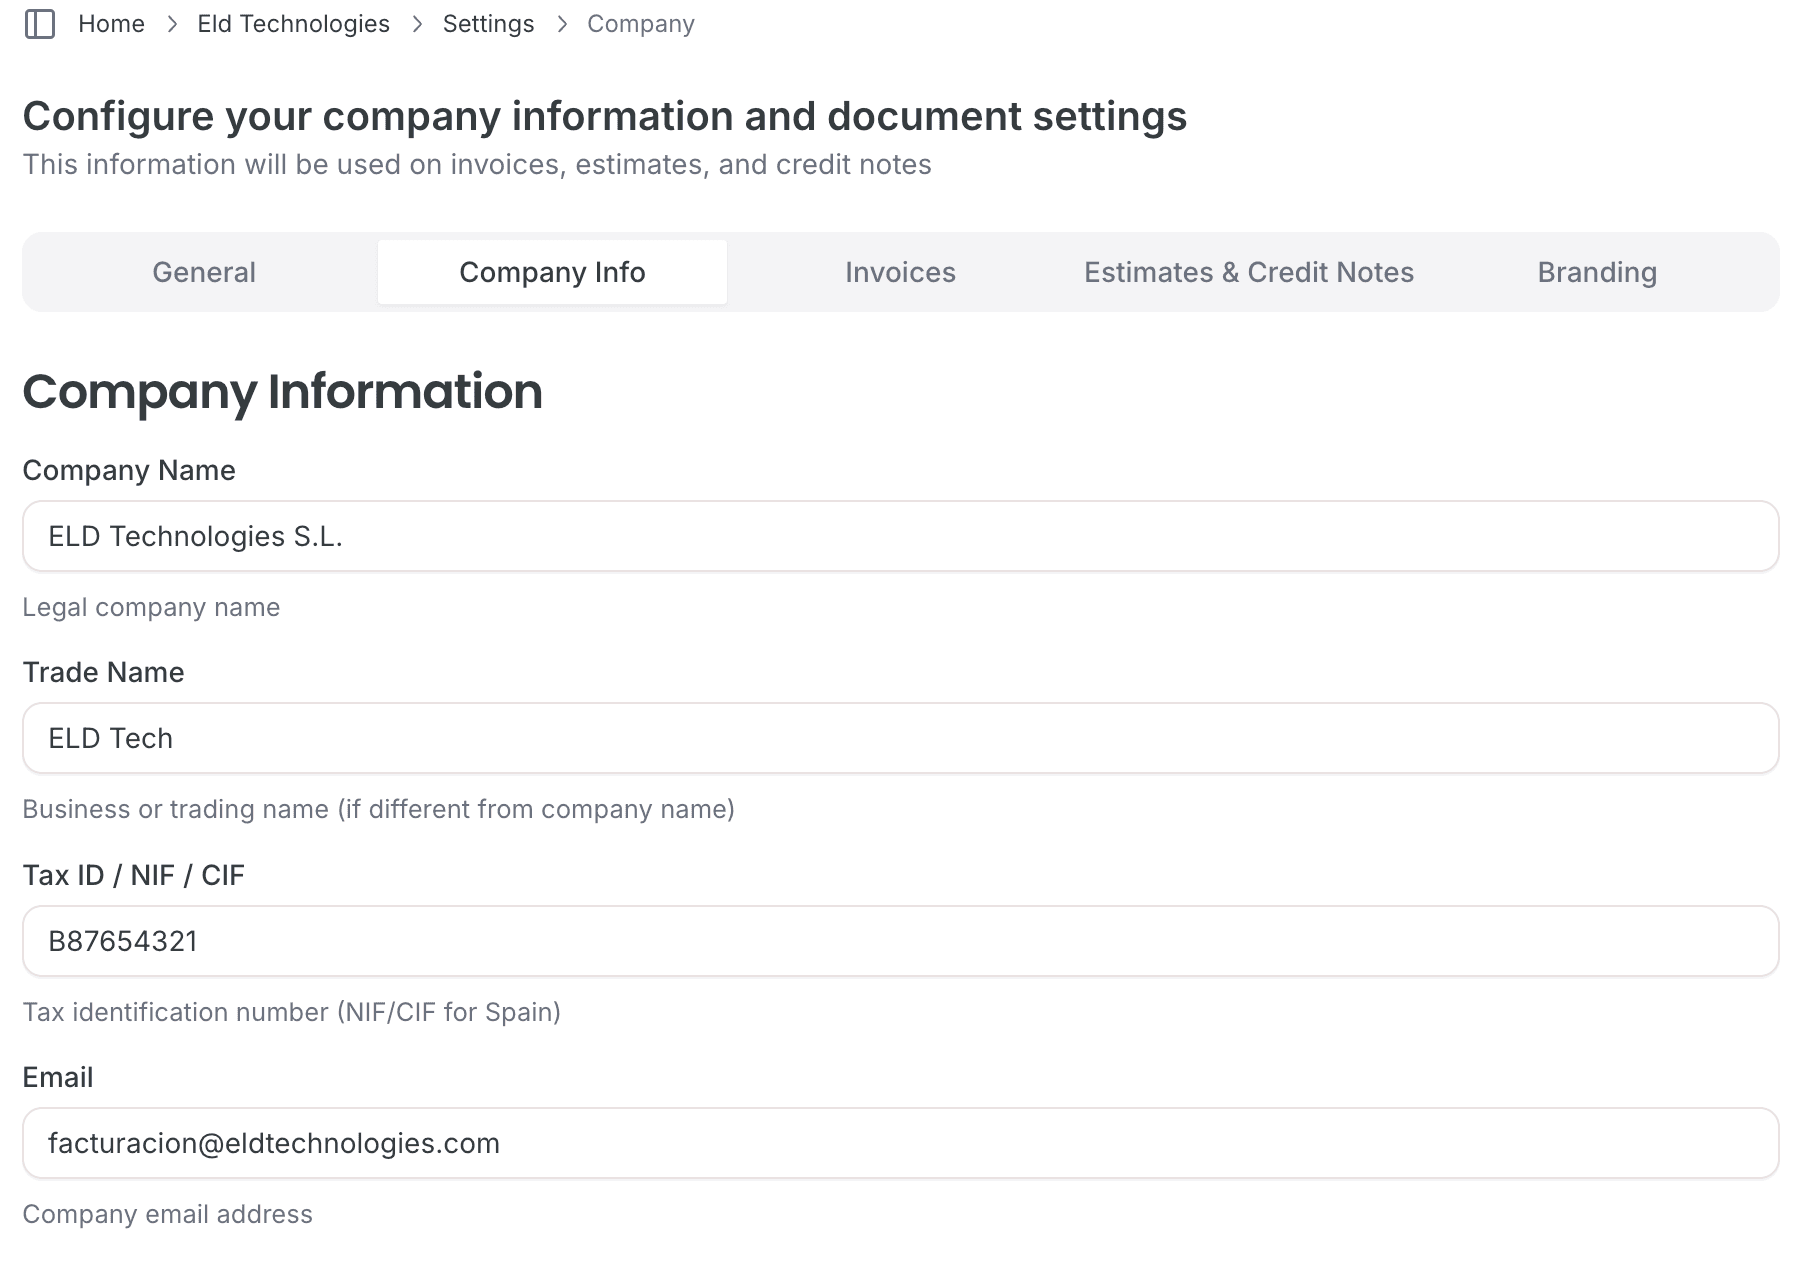This screenshot has width=1800, height=1266.
Task: Click the Legal company name helper text
Action: pos(151,606)
